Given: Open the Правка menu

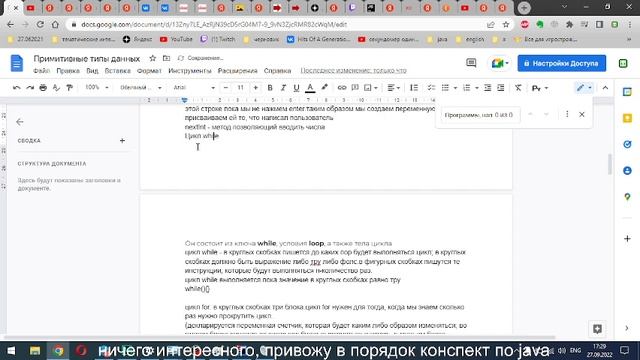Looking at the screenshot, I should pos(68,71).
